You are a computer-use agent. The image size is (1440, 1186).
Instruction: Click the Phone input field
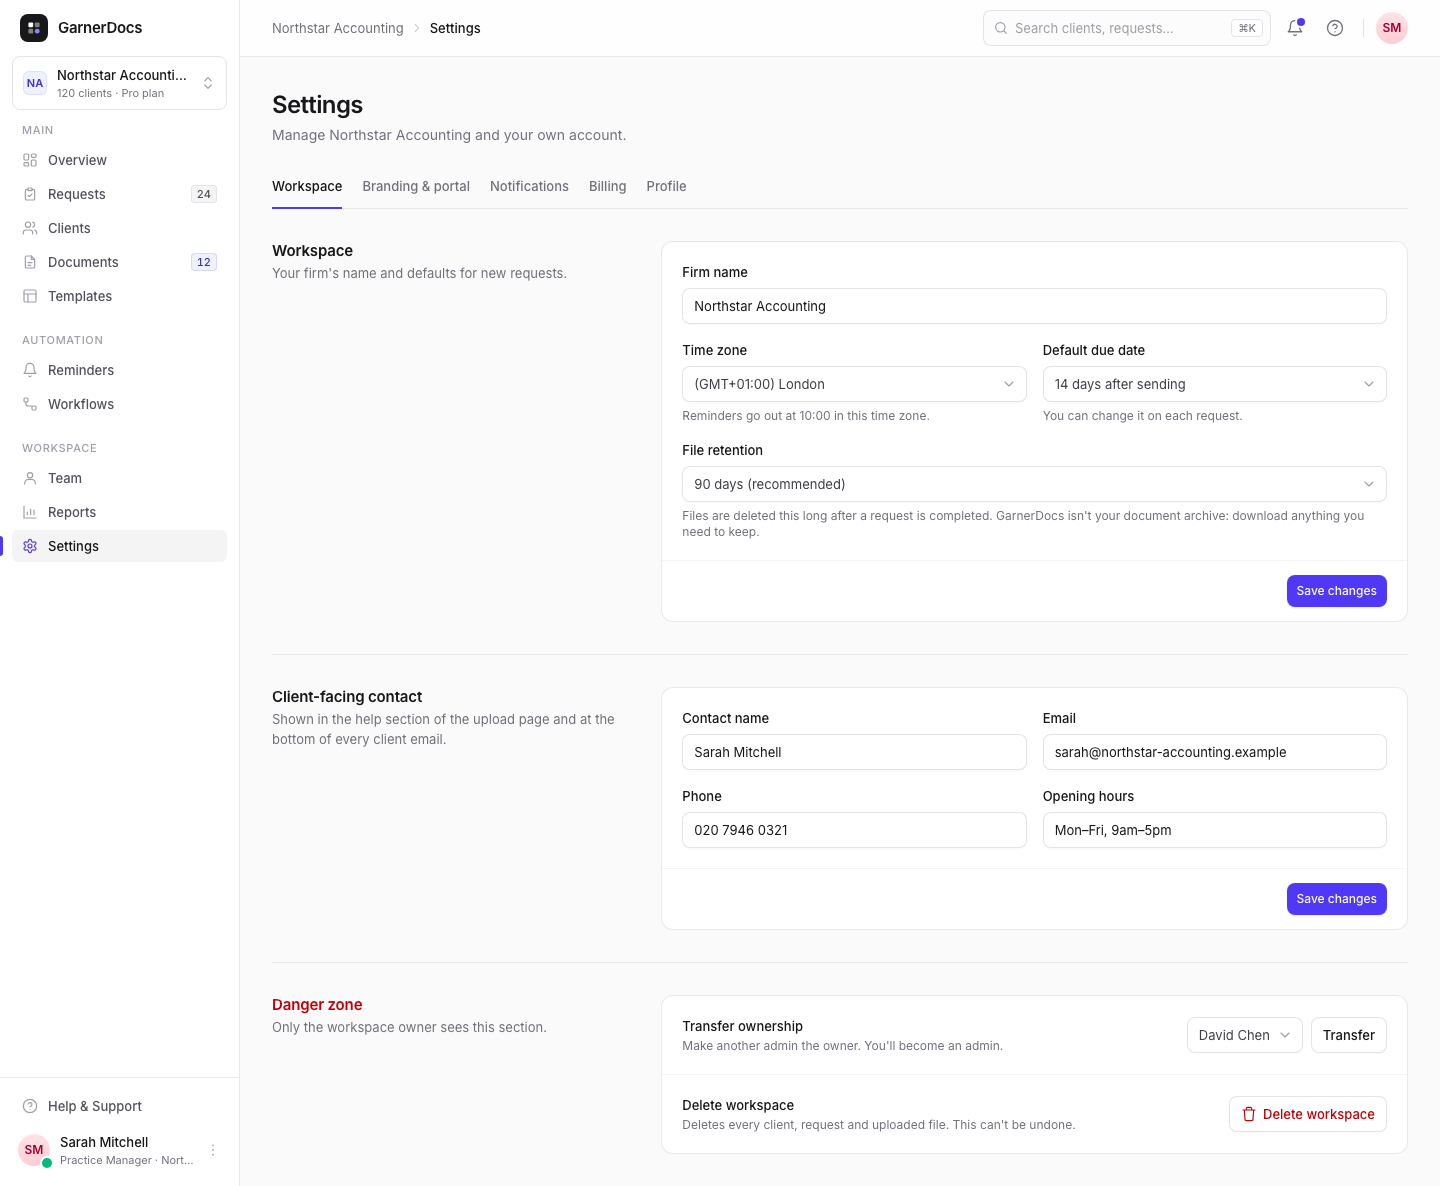click(854, 830)
